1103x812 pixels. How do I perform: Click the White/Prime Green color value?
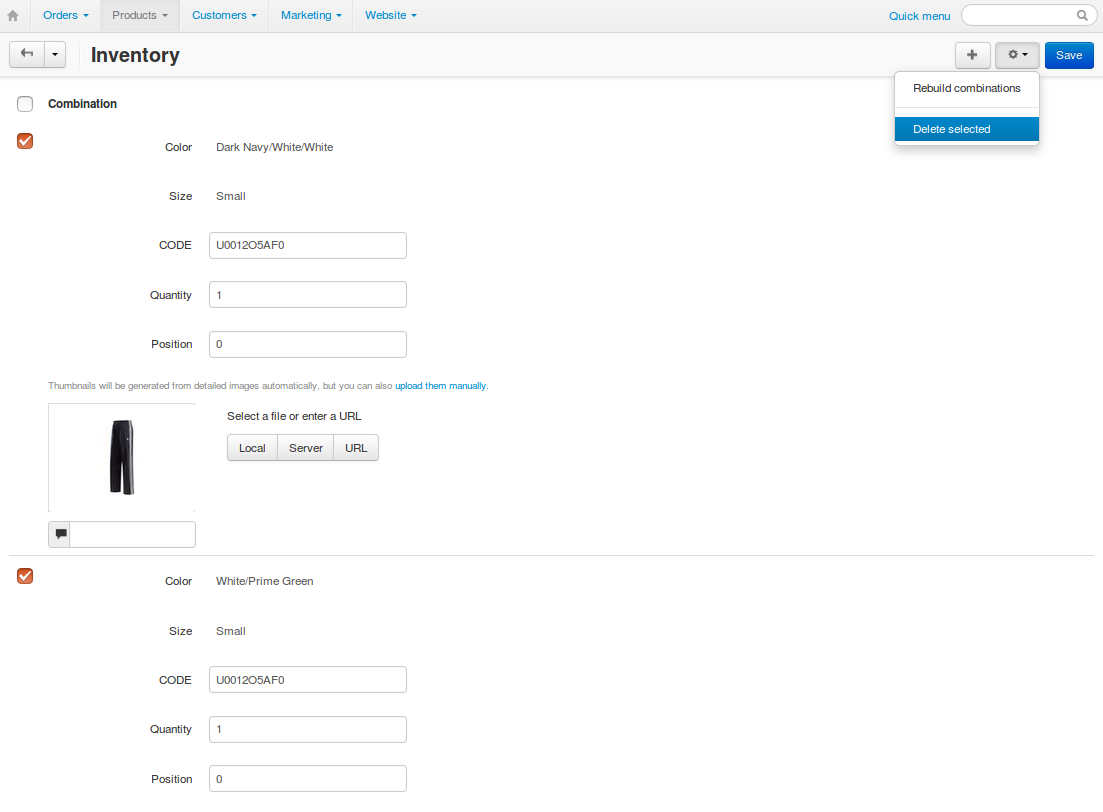[x=264, y=581]
